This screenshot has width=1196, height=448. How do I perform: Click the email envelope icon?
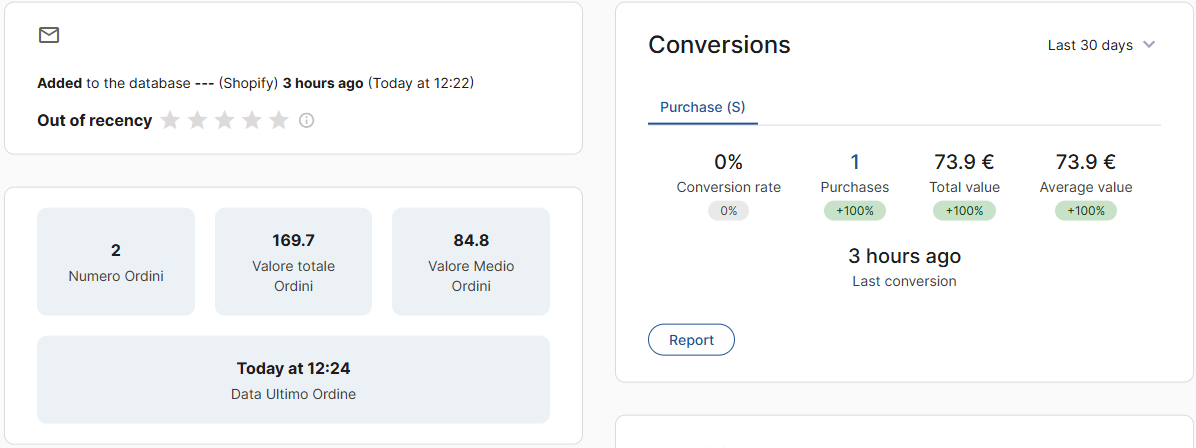pos(49,35)
